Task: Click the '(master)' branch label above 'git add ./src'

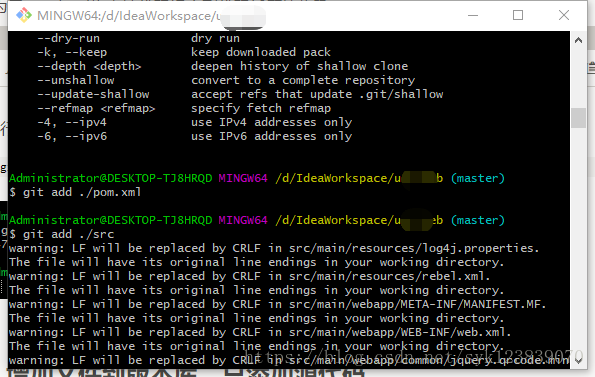Action: coord(478,220)
